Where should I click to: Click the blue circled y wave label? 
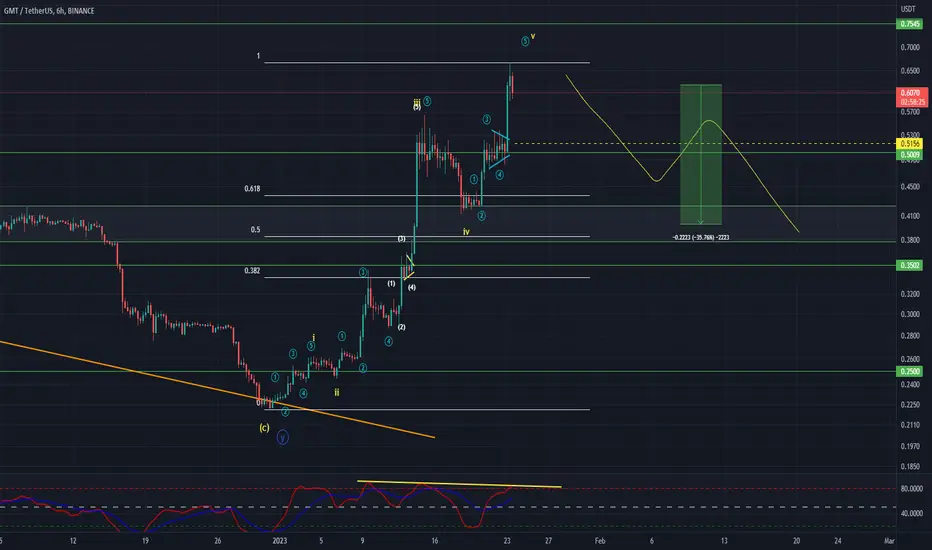tap(282, 438)
